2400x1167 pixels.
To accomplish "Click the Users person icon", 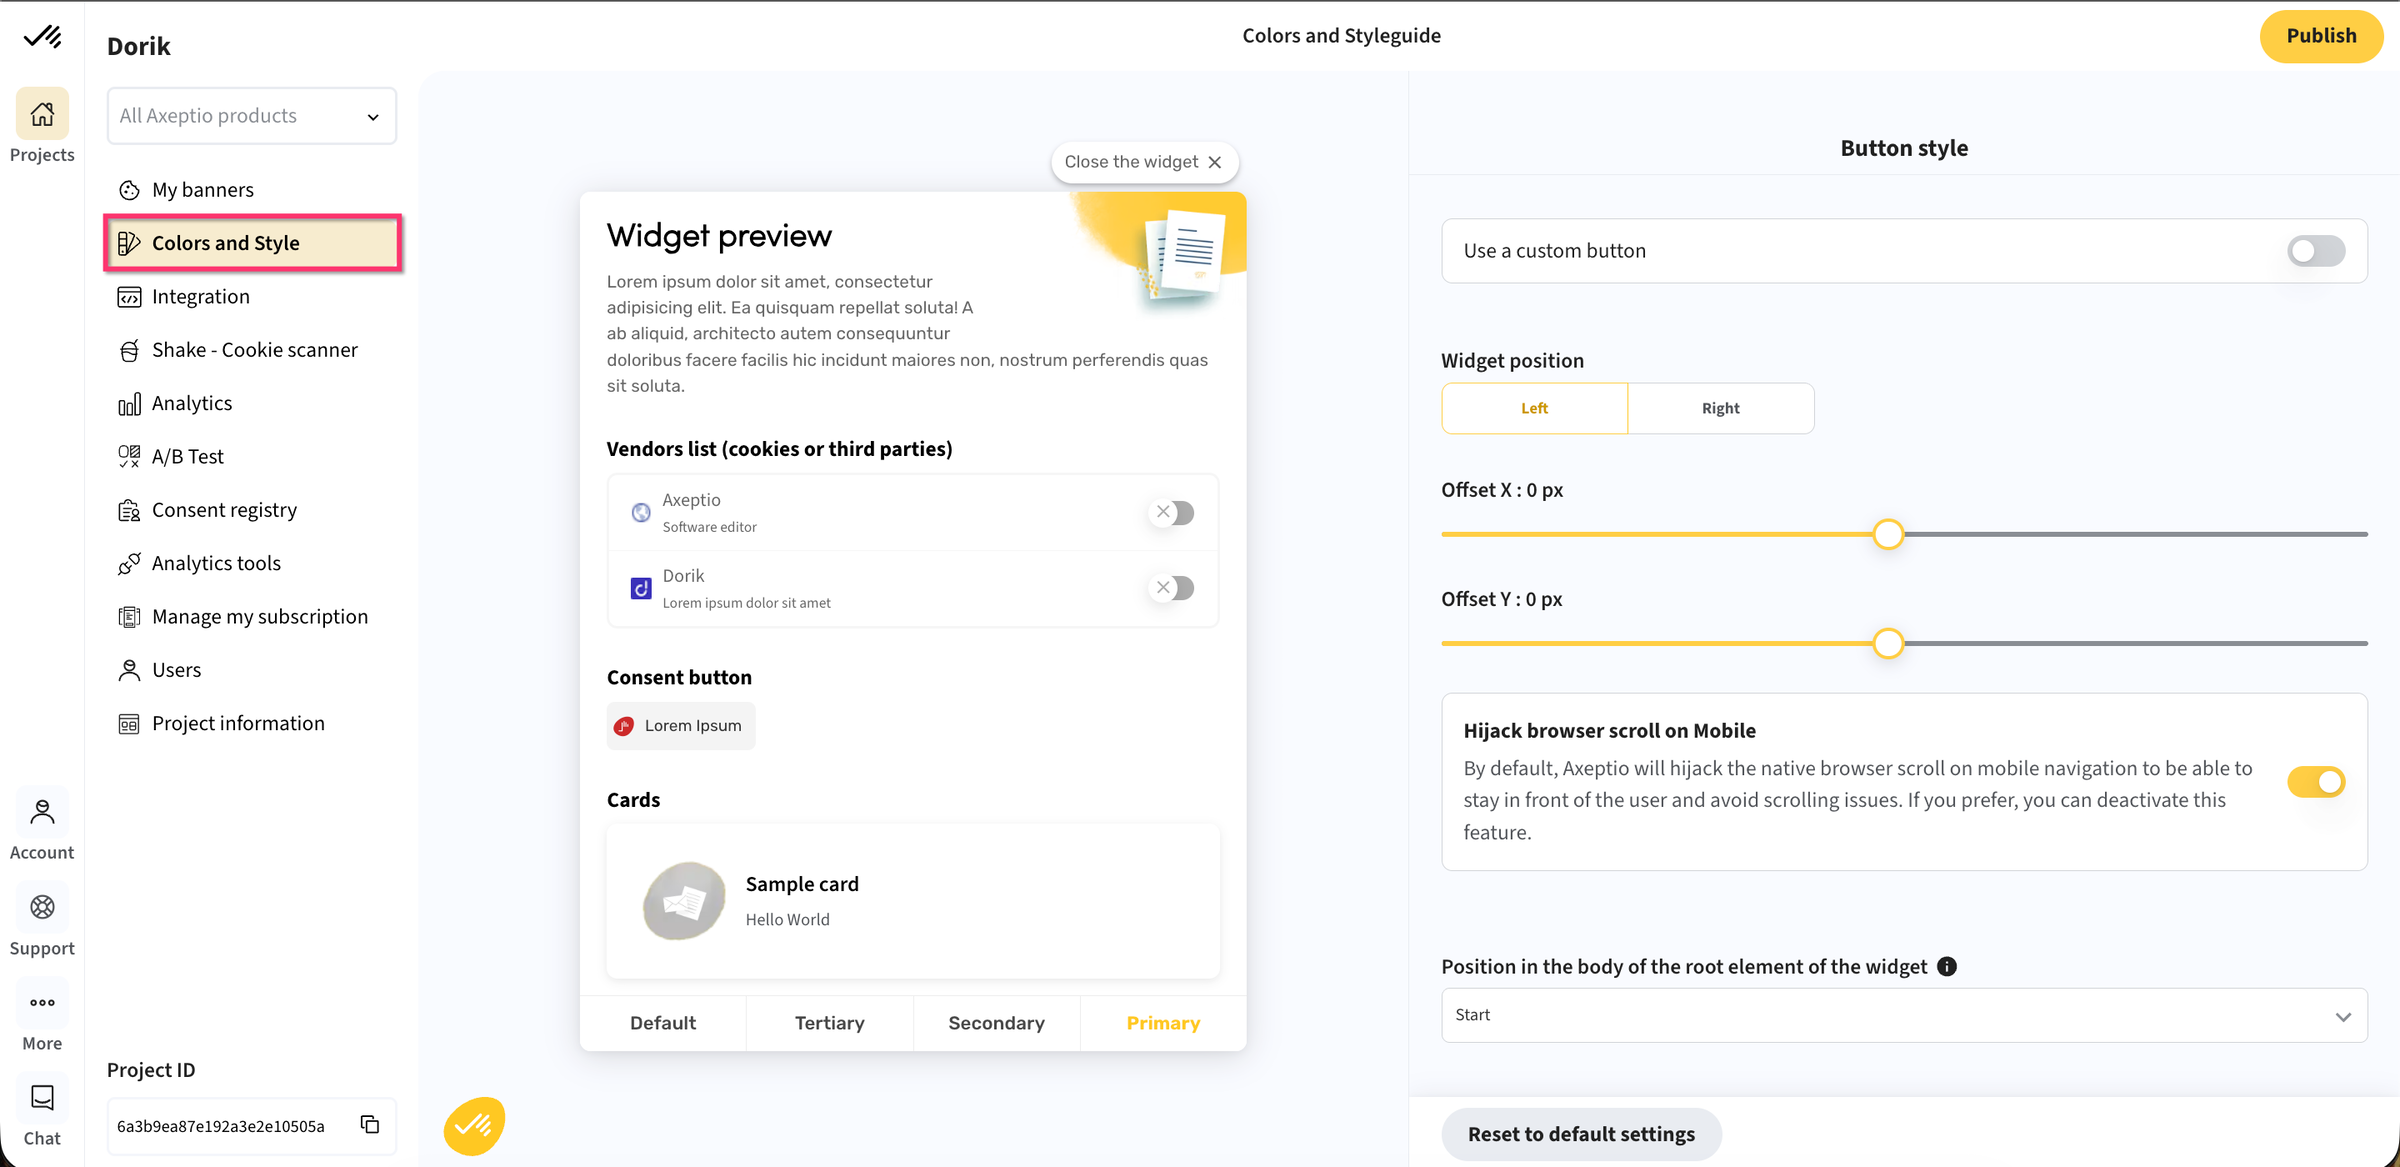I will 129,670.
